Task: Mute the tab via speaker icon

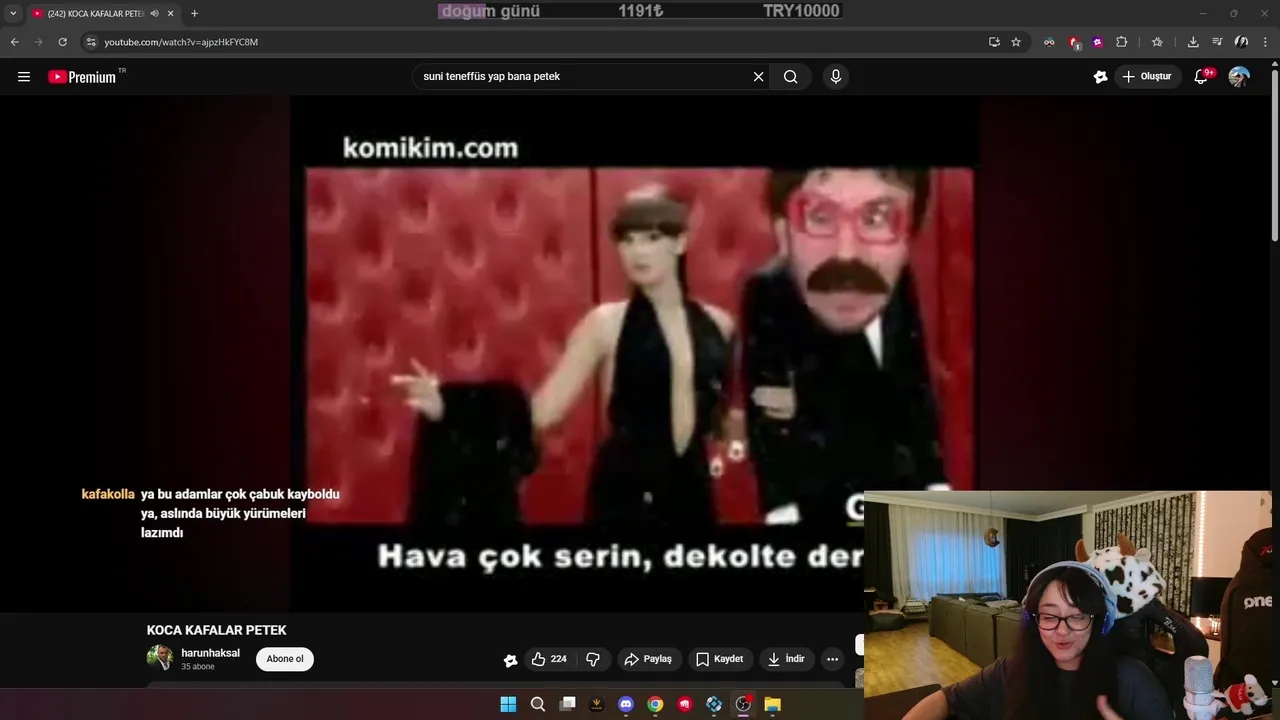Action: 154,14
